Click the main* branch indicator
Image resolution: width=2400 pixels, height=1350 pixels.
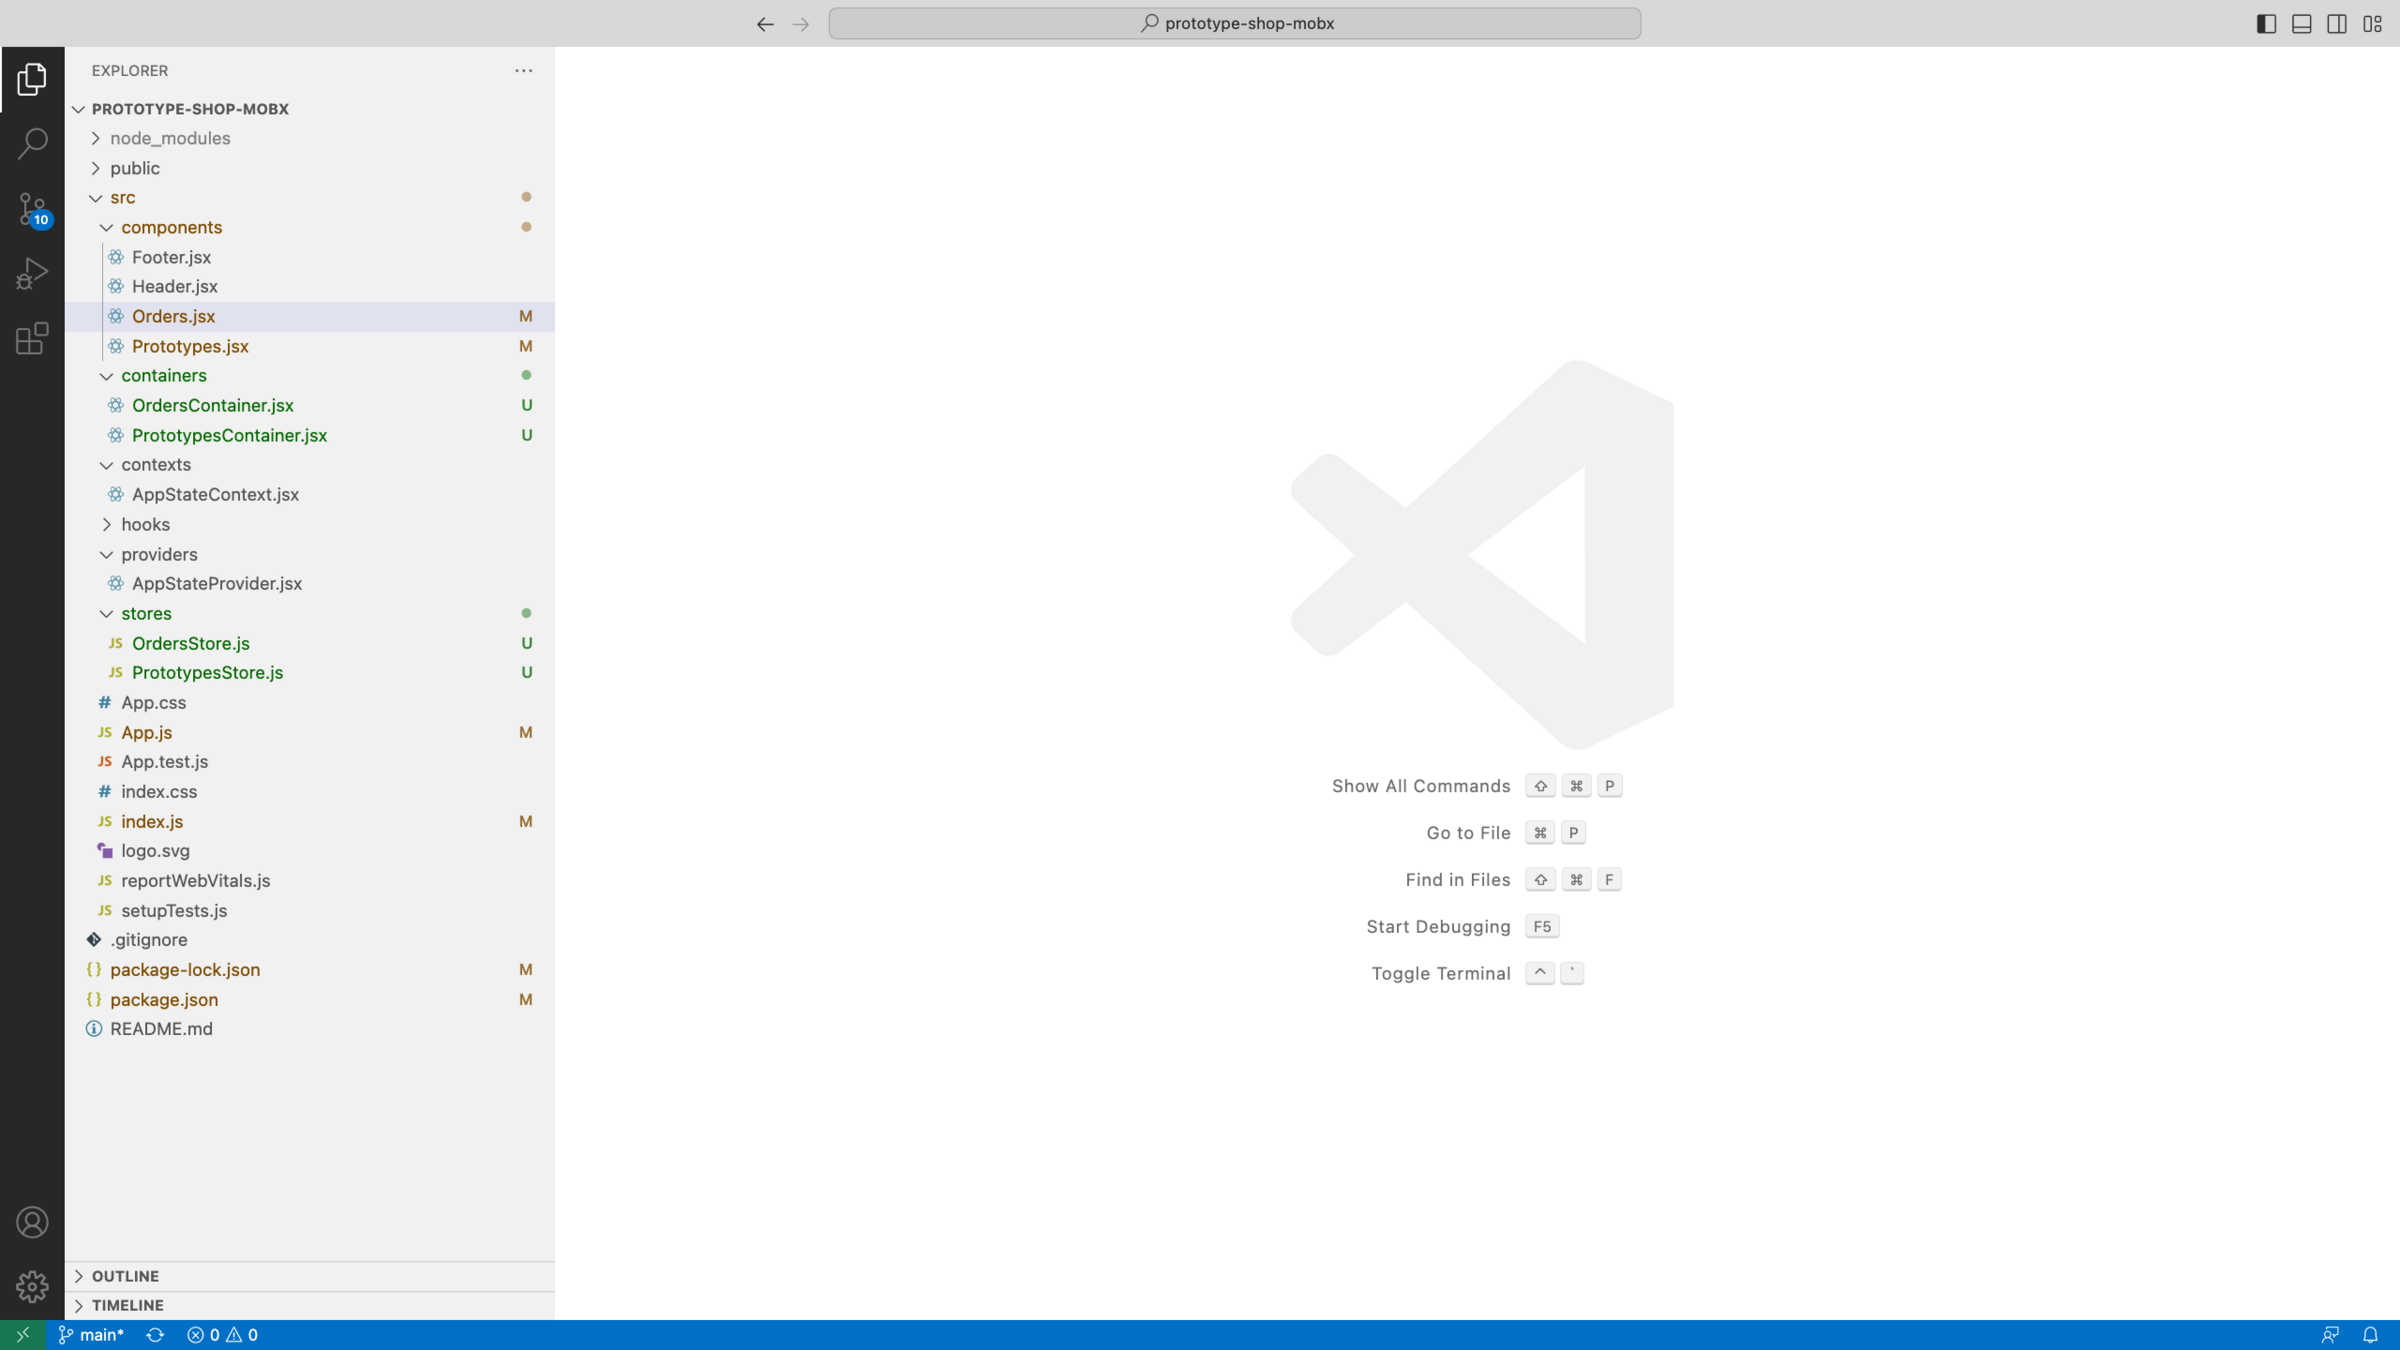pos(91,1335)
